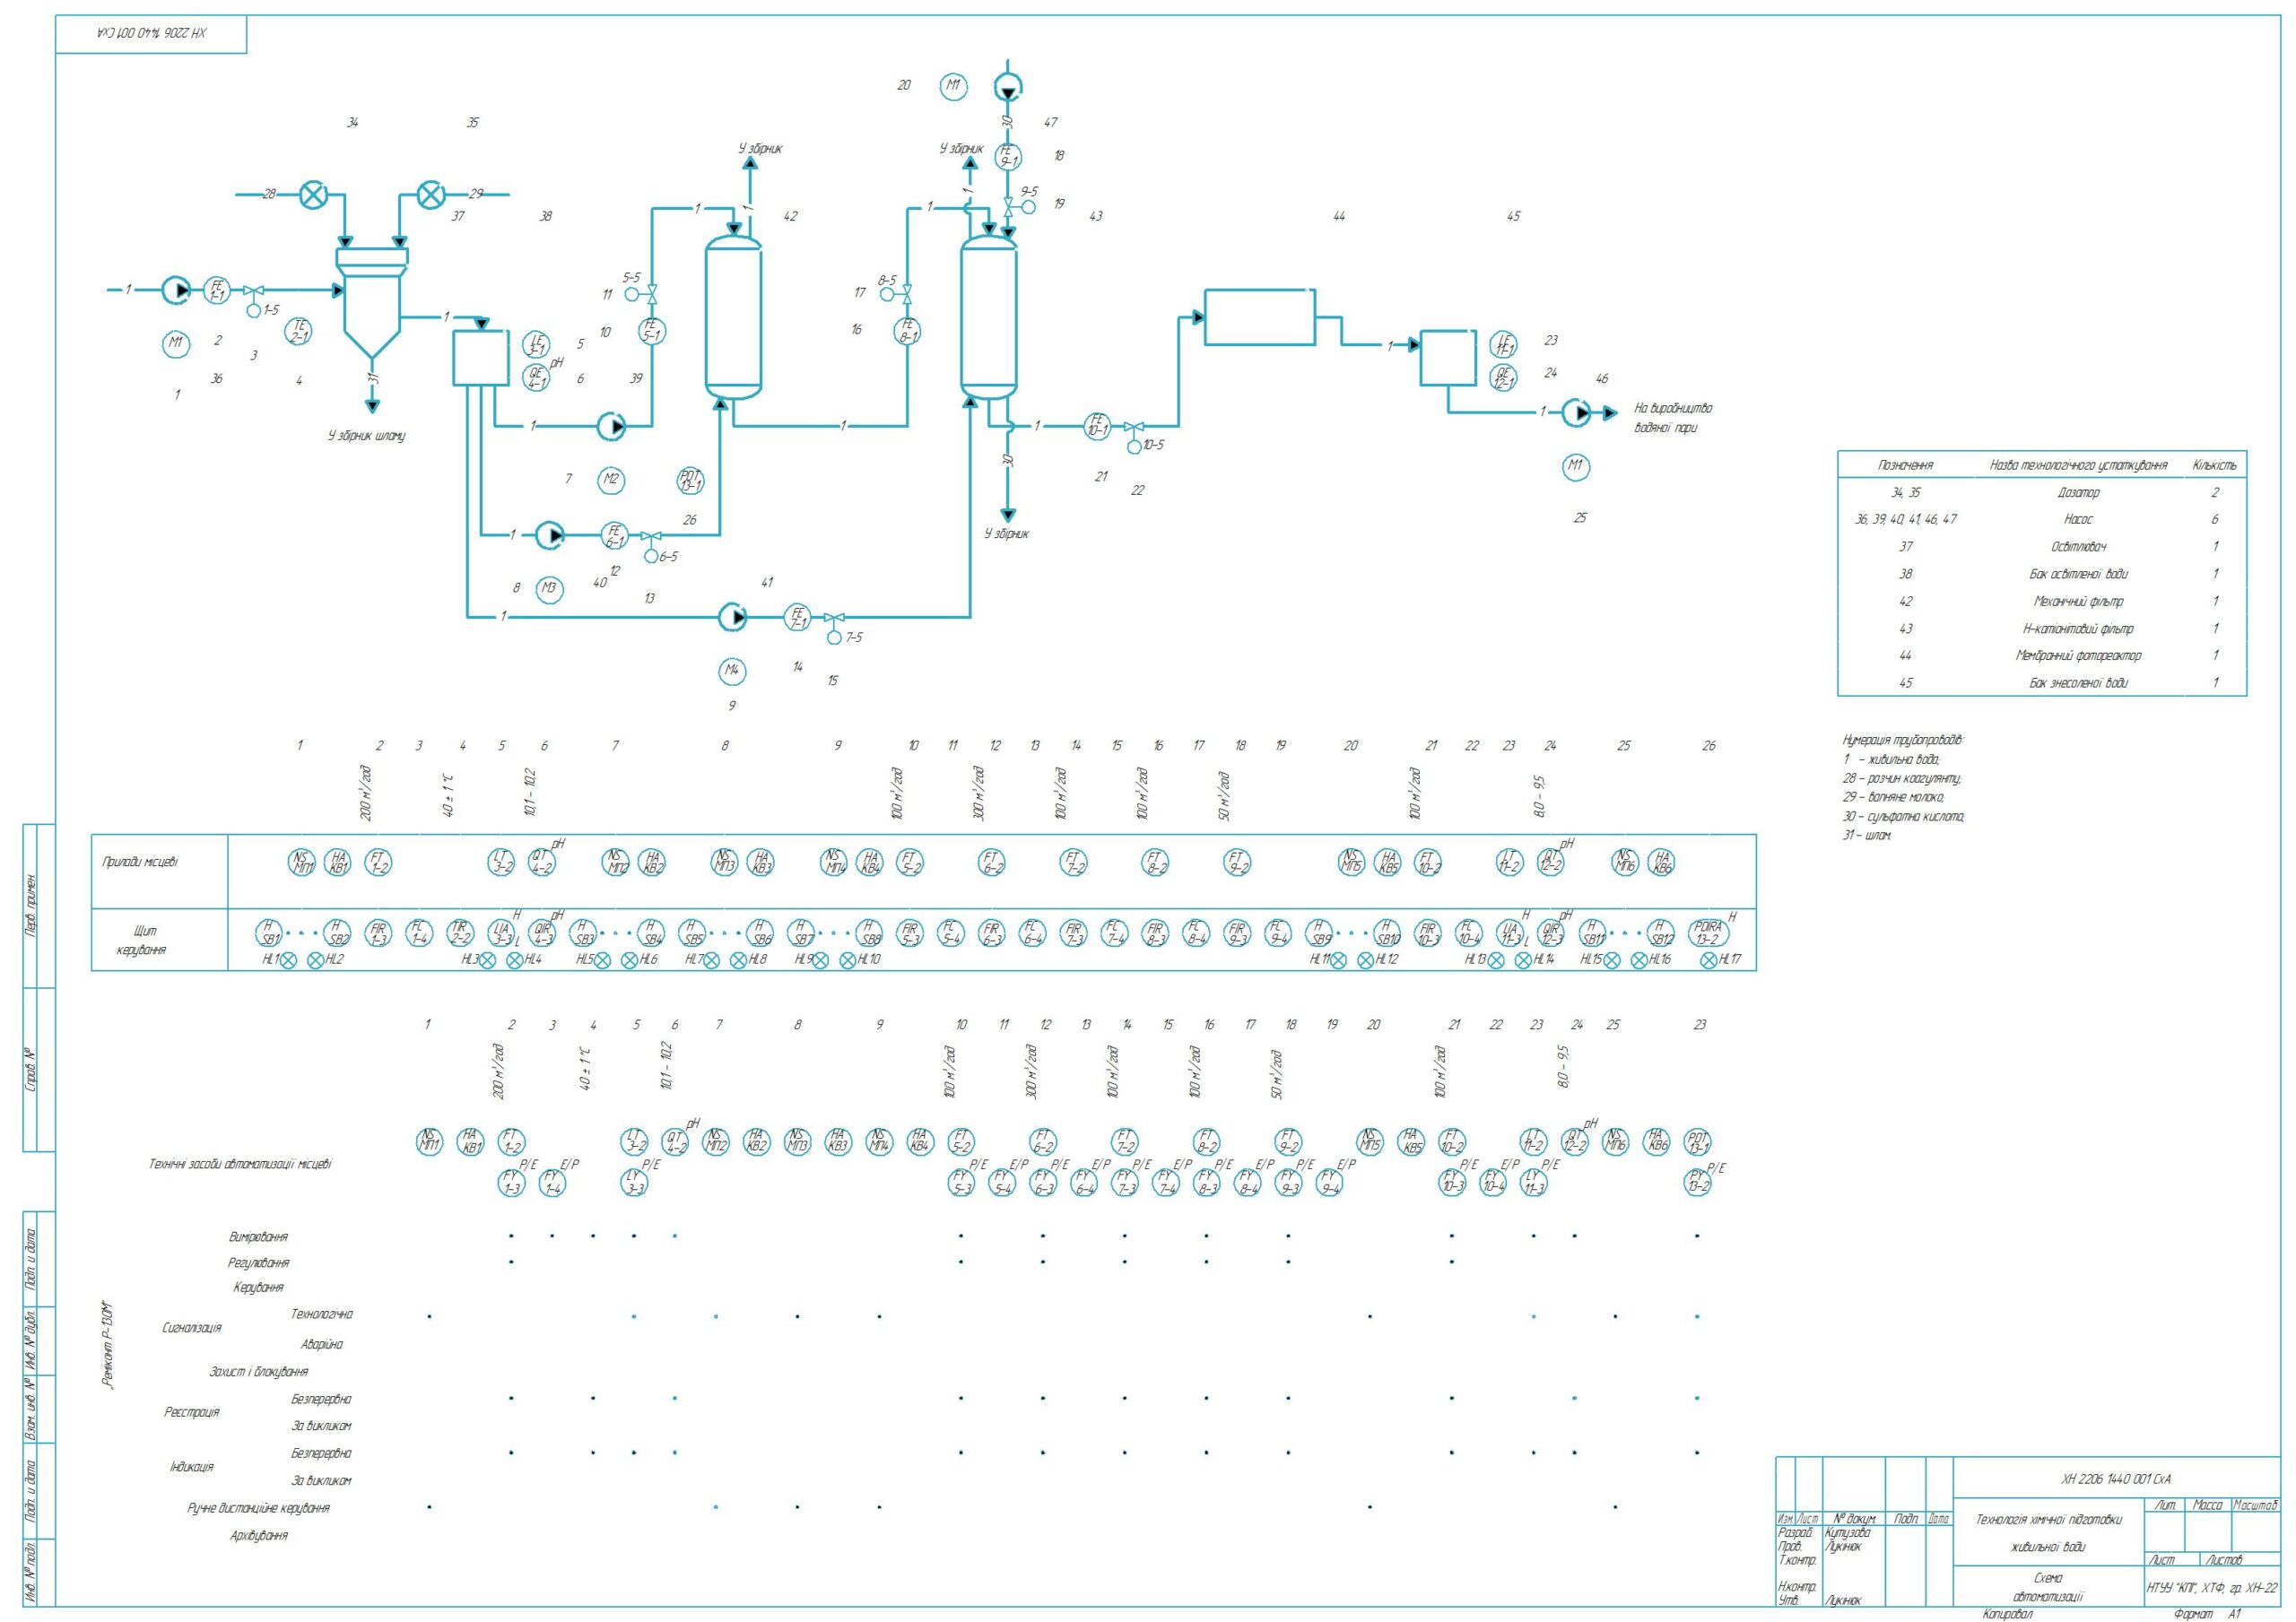Click the FE 9-1 acid flow sensor
Screen dimensions: 2296x1622
[1008, 156]
